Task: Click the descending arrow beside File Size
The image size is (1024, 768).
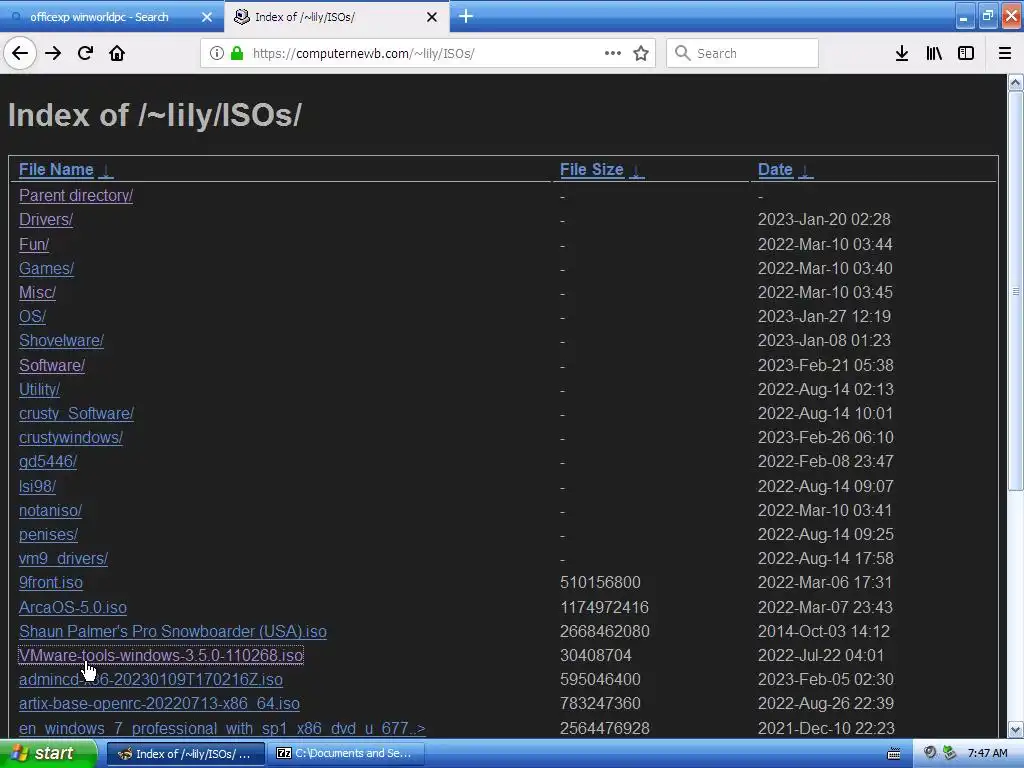Action: 637,171
